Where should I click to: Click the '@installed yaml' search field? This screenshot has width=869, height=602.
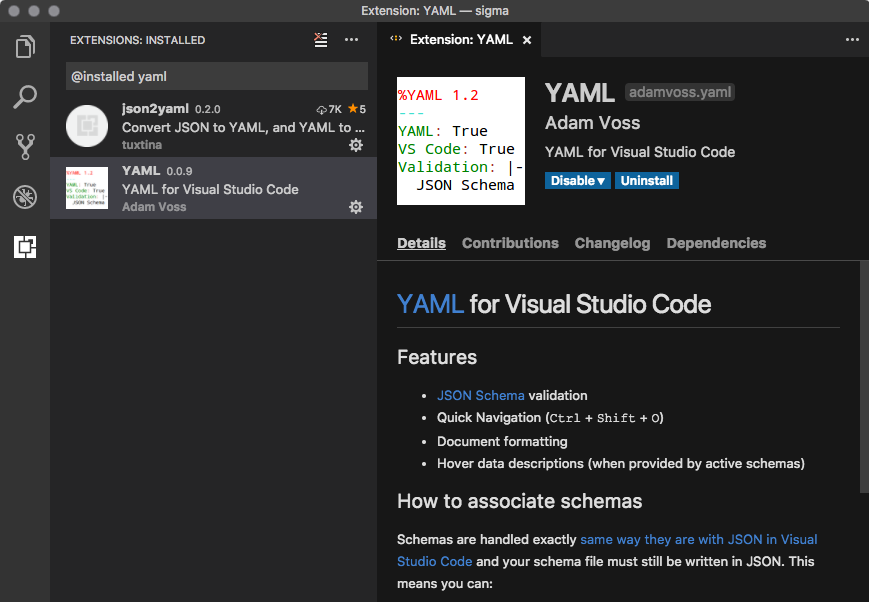tap(216, 76)
